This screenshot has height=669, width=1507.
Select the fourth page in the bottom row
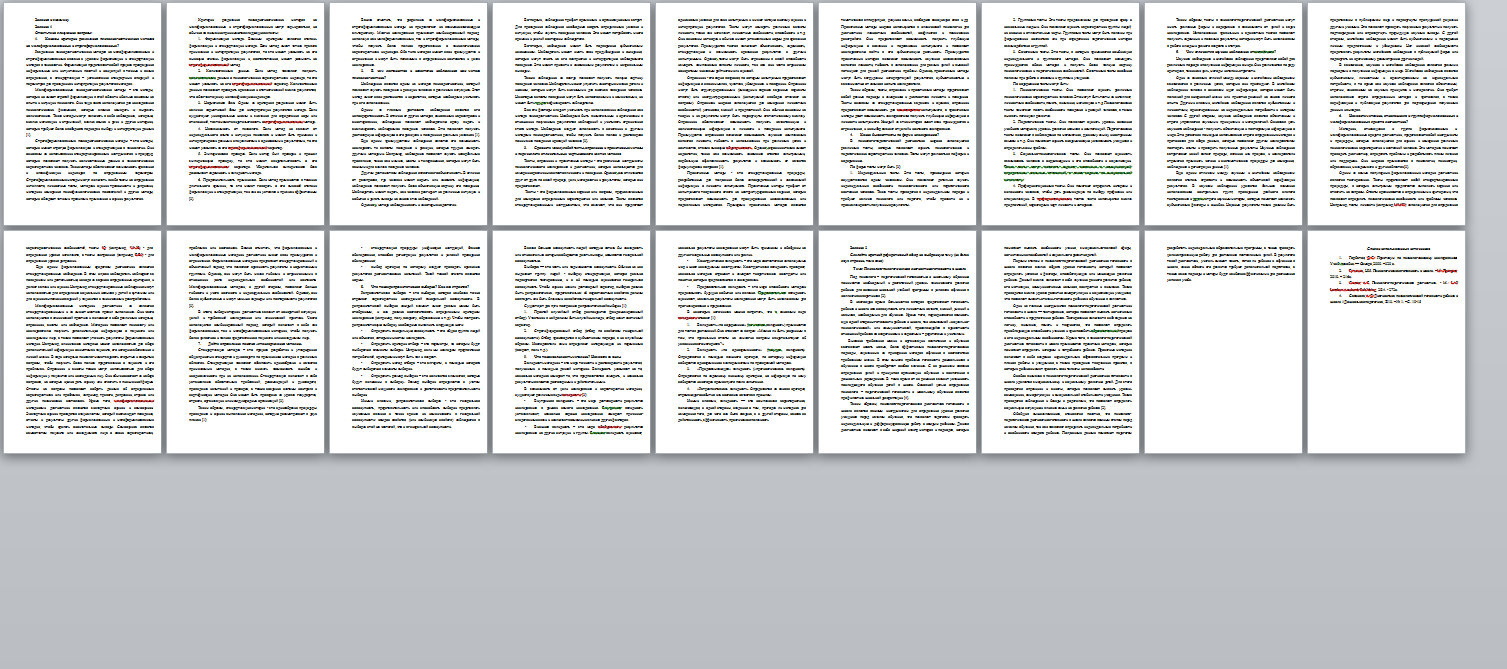click(571, 342)
